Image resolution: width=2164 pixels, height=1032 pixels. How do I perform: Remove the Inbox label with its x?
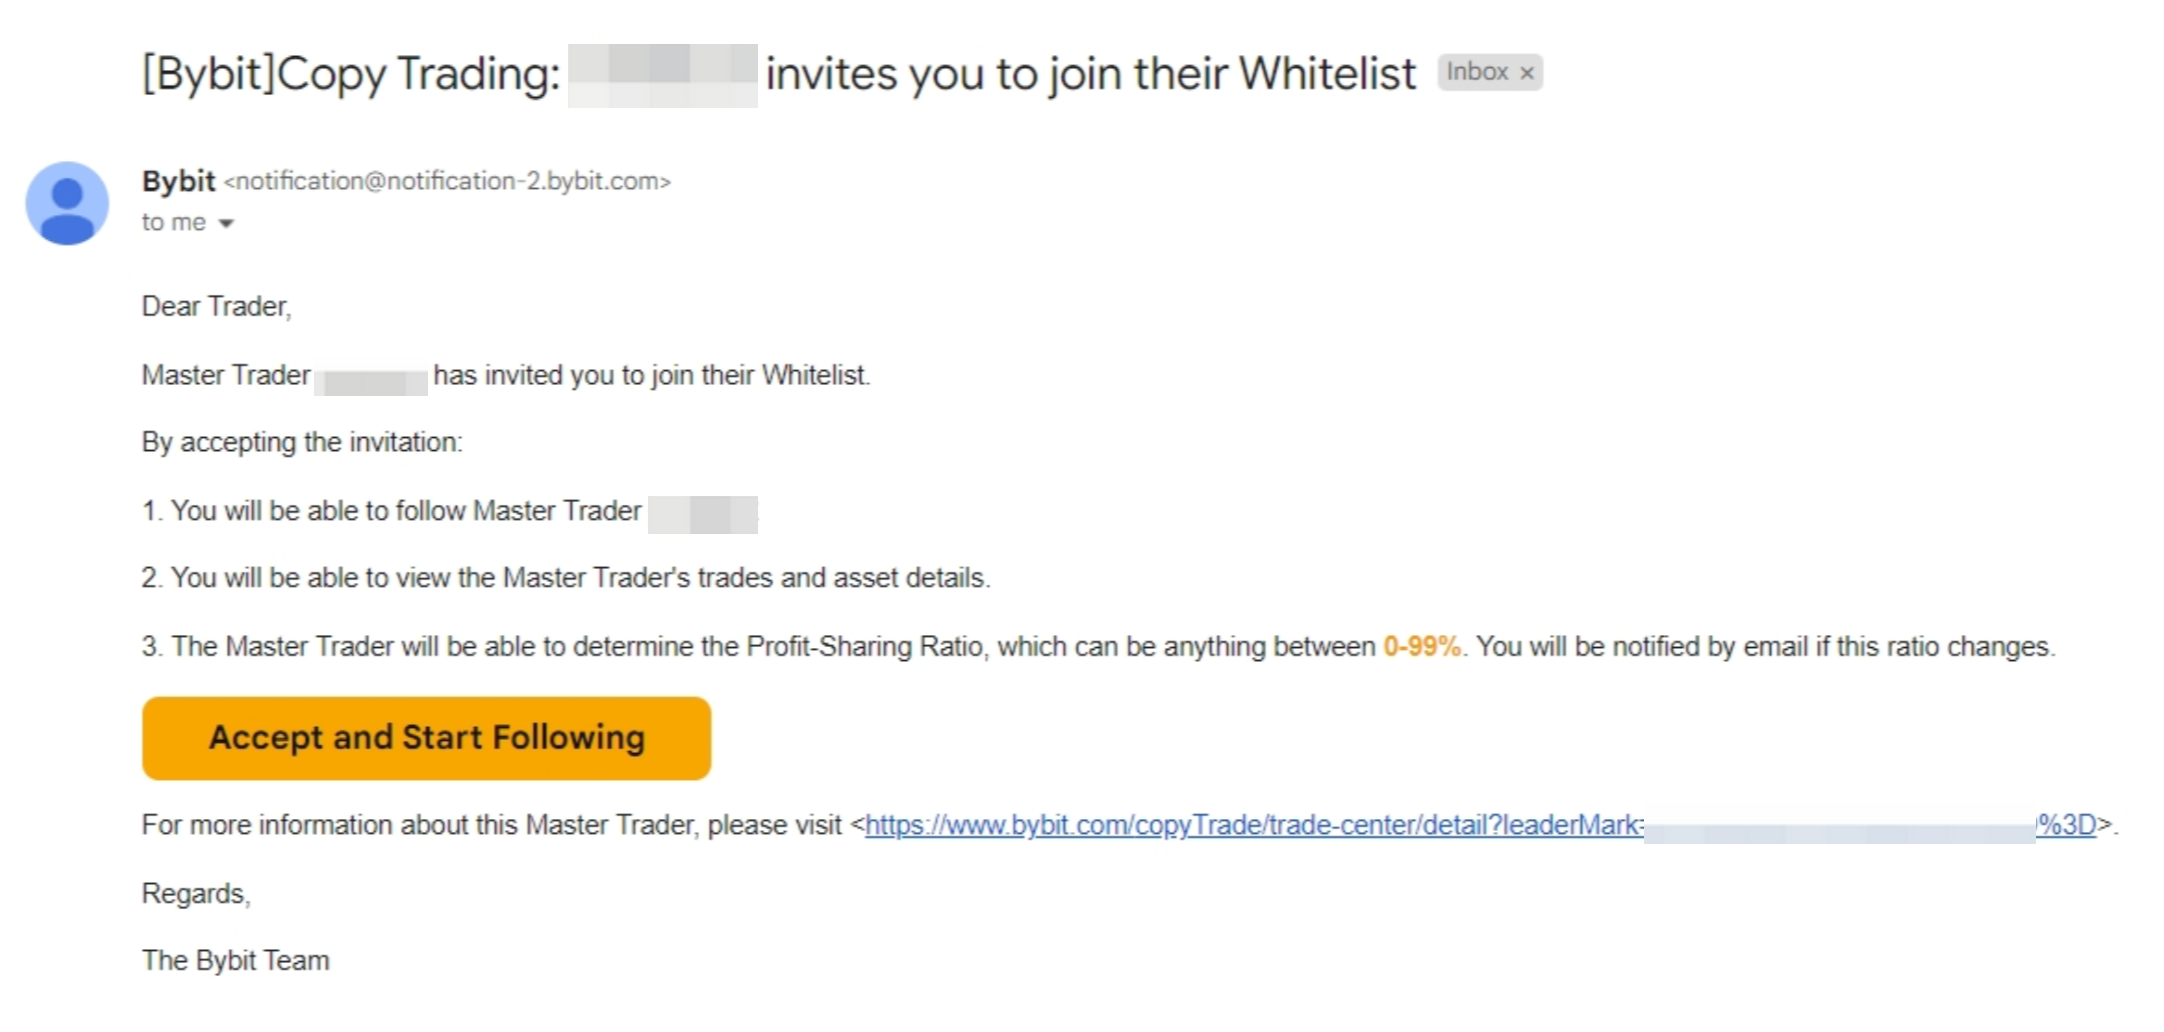click(1527, 73)
